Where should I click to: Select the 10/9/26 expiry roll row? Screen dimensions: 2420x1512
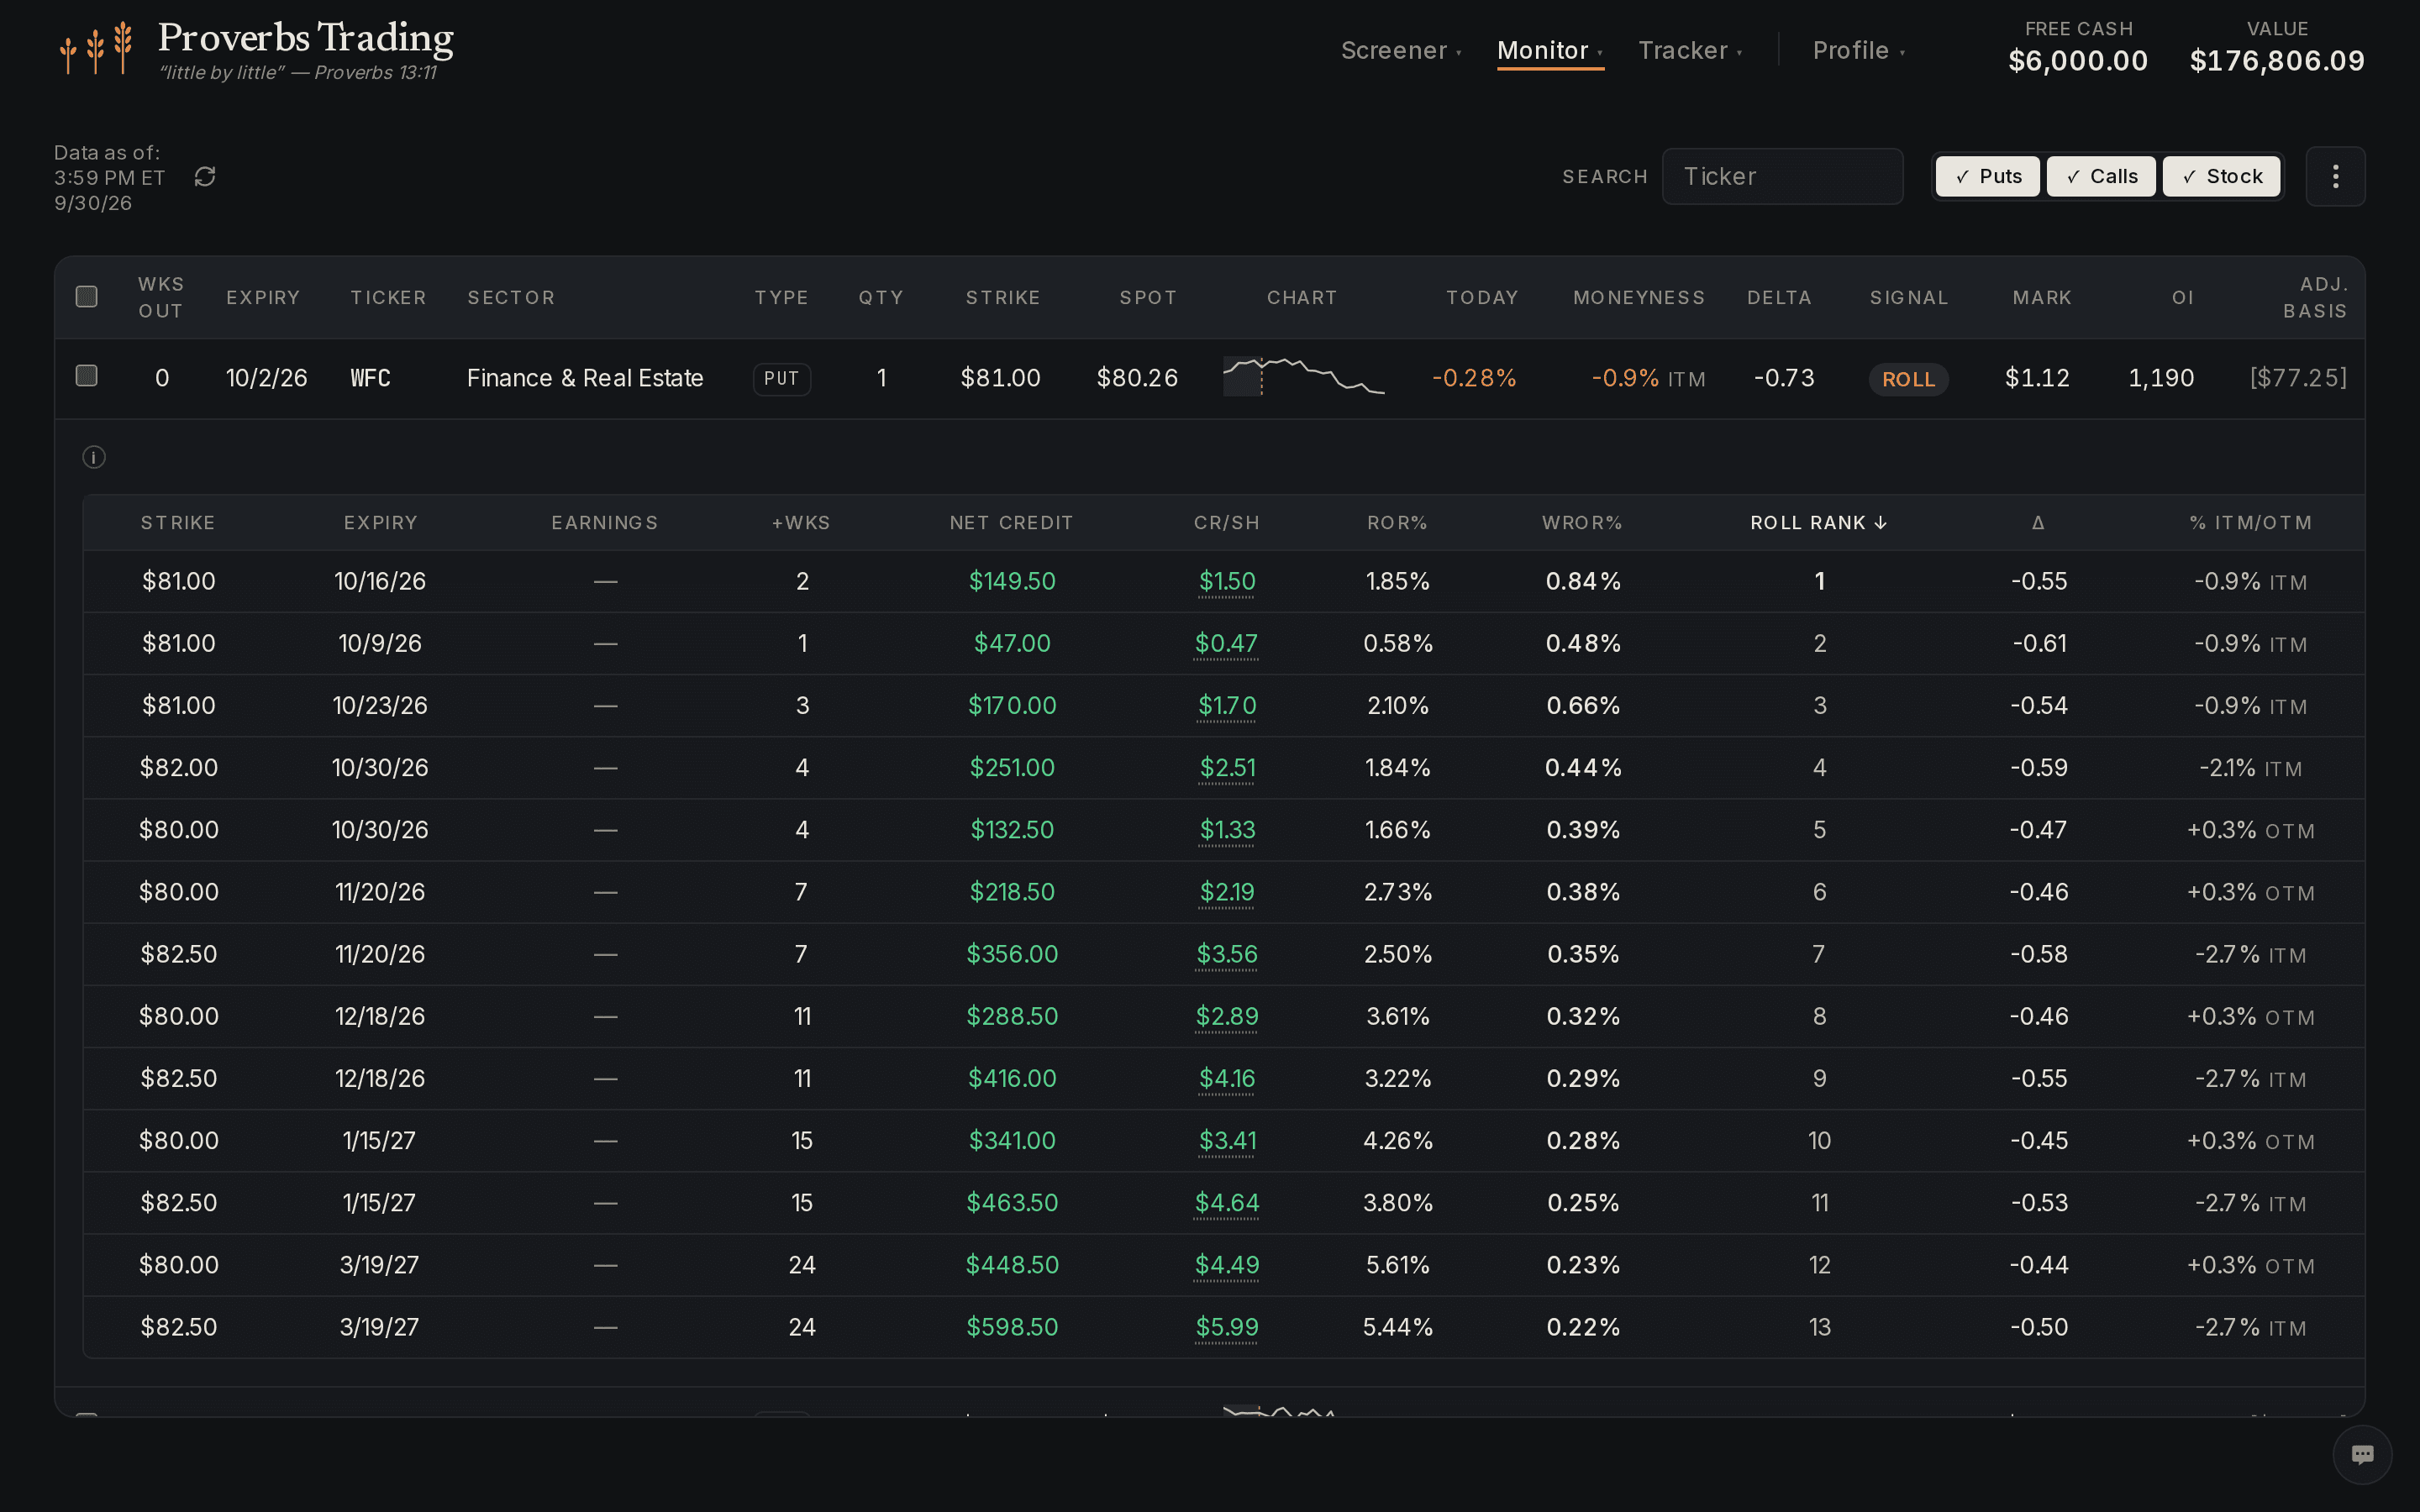point(1224,644)
